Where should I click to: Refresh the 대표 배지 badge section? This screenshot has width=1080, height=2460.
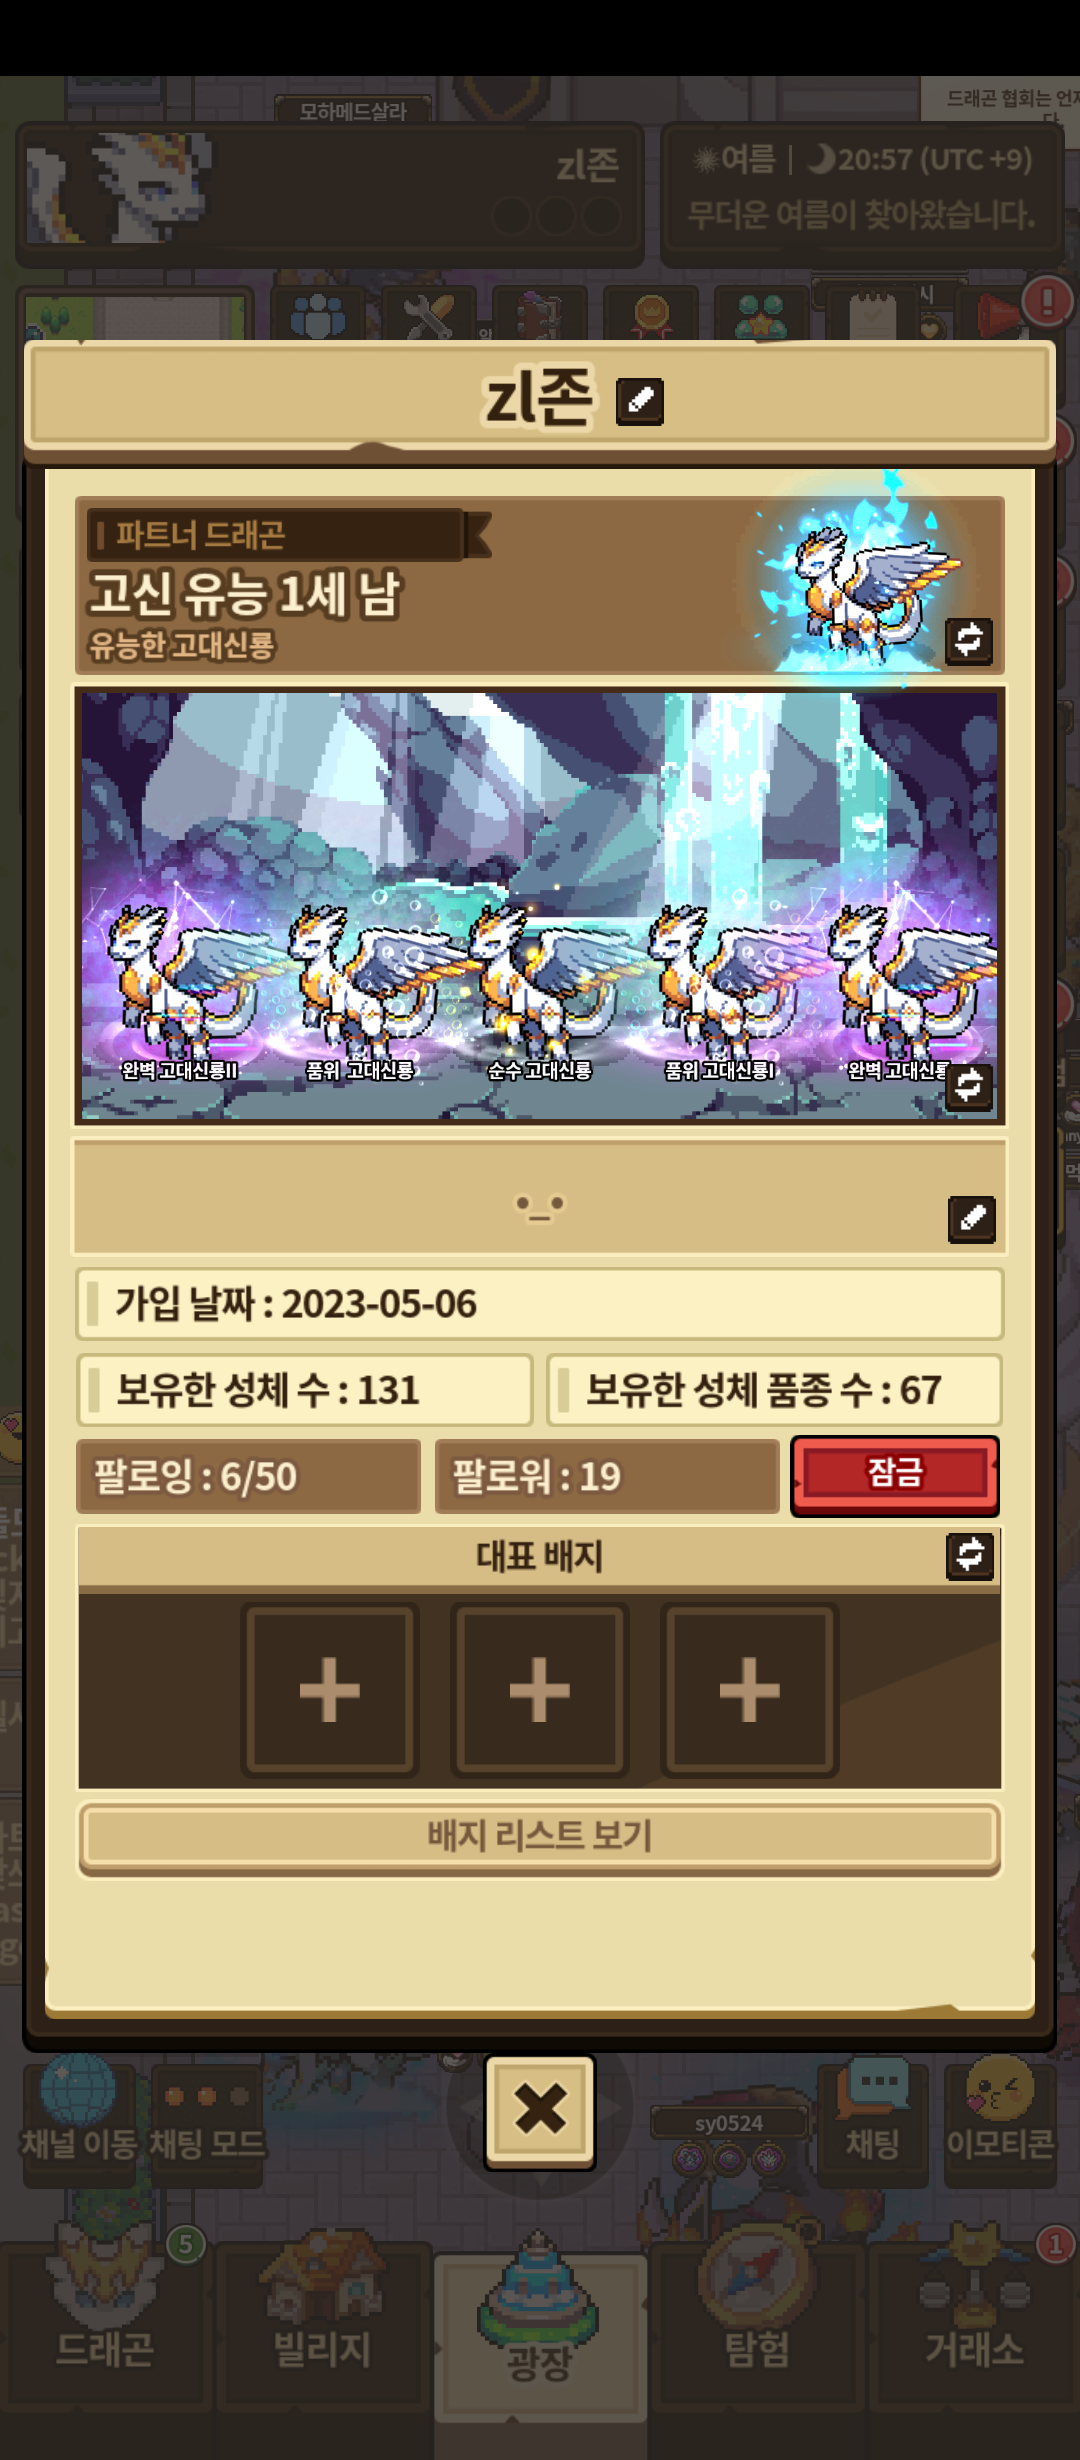click(x=970, y=1556)
